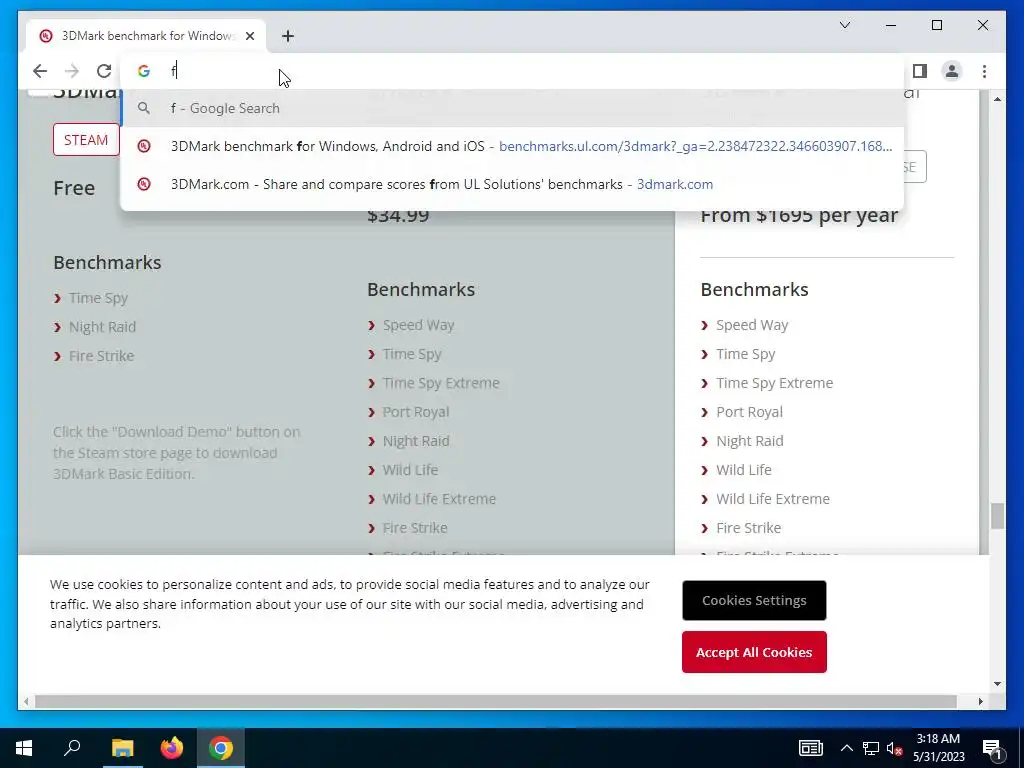The width and height of the screenshot is (1024, 768).
Task: Select the 3DMark benchmark for Windows tab
Action: (x=146, y=36)
